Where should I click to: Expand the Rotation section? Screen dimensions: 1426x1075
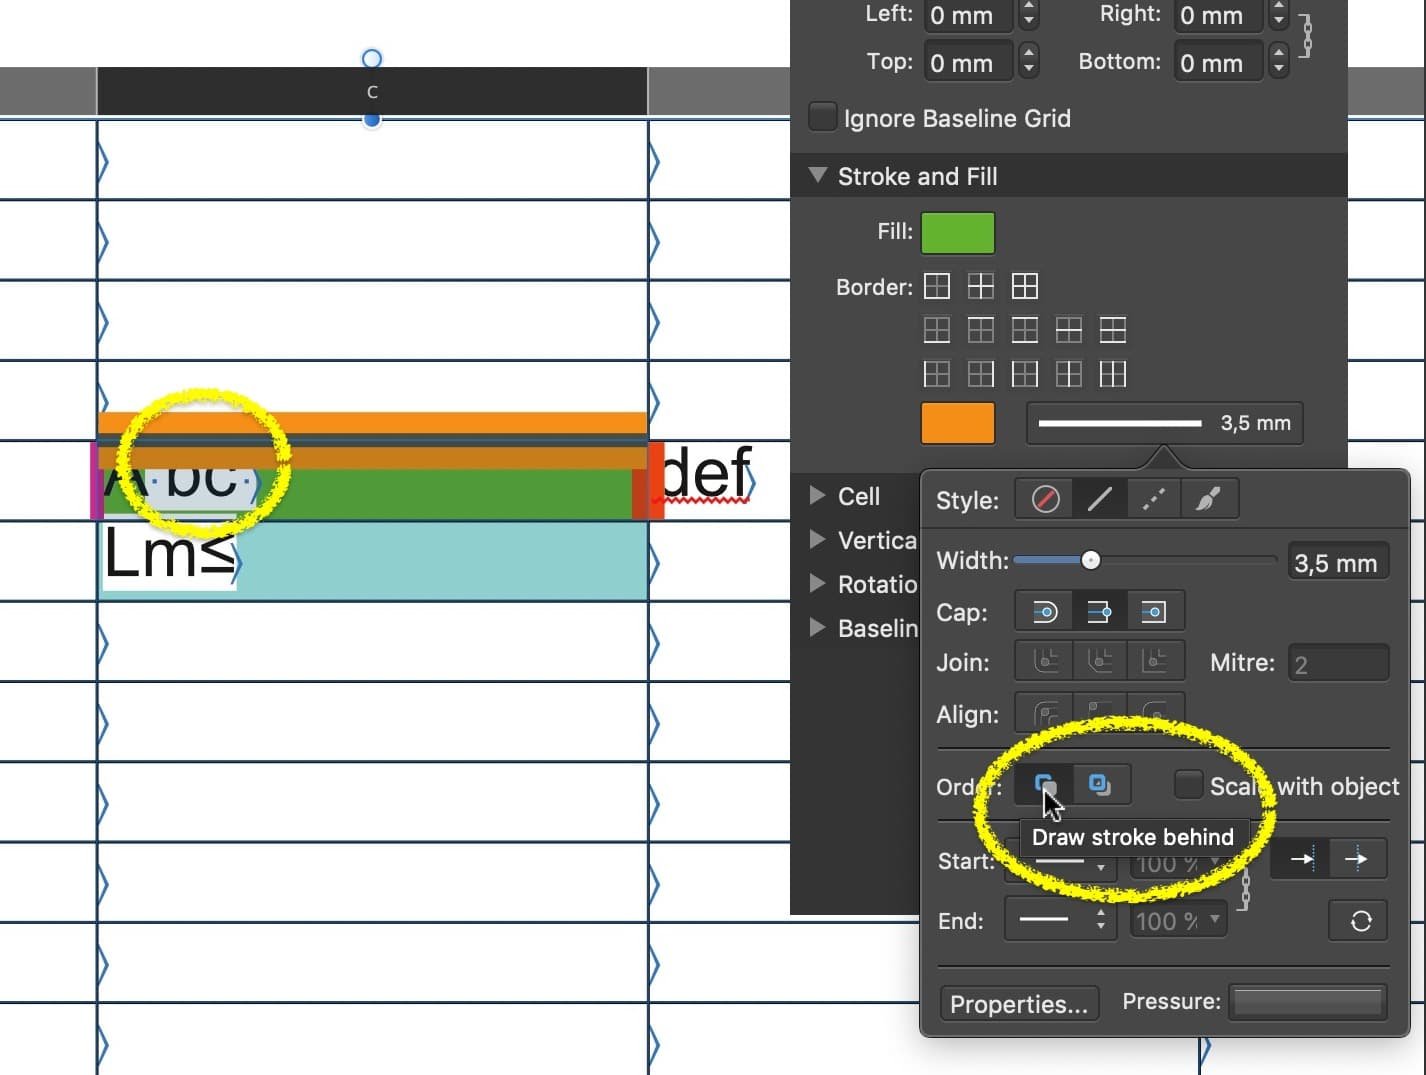(816, 584)
